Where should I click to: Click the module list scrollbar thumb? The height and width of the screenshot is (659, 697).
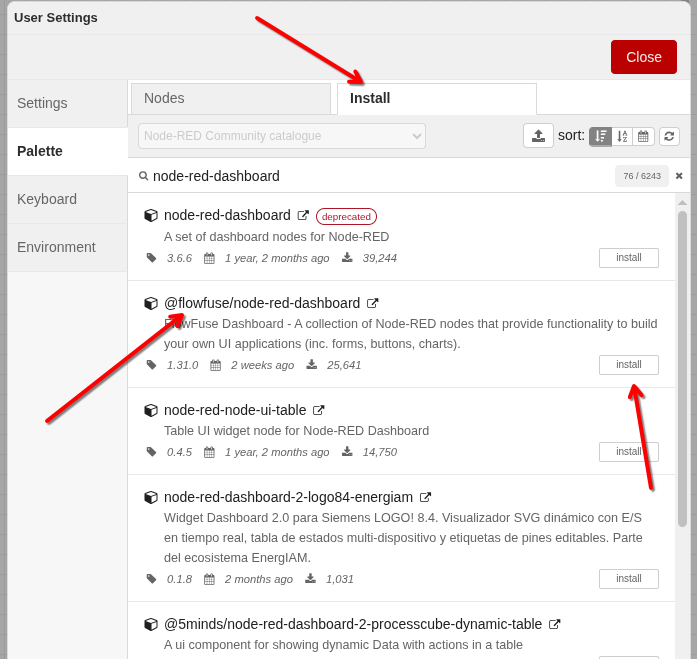point(682,369)
